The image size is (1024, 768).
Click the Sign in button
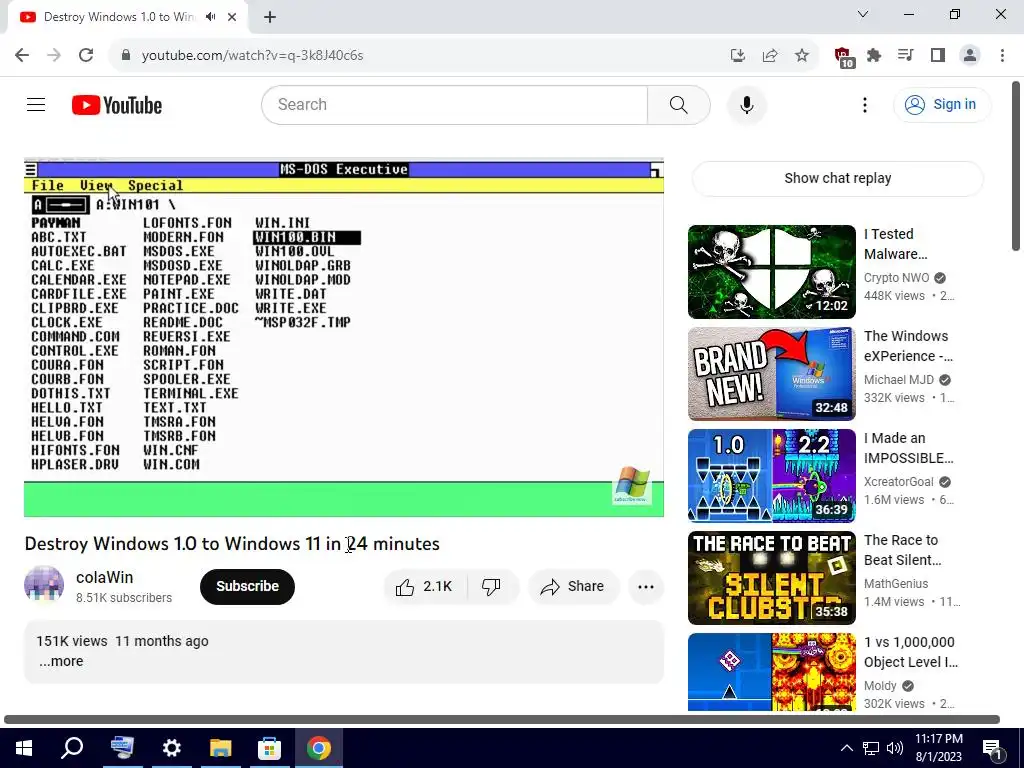(941, 104)
